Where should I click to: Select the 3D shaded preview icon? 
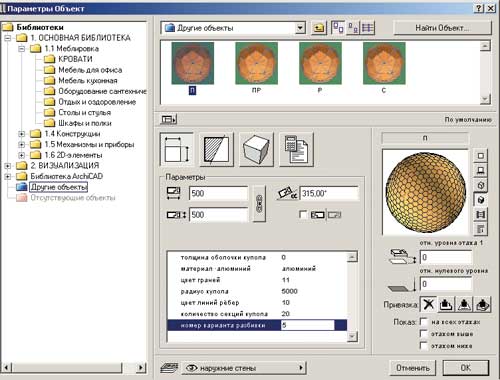point(480,200)
